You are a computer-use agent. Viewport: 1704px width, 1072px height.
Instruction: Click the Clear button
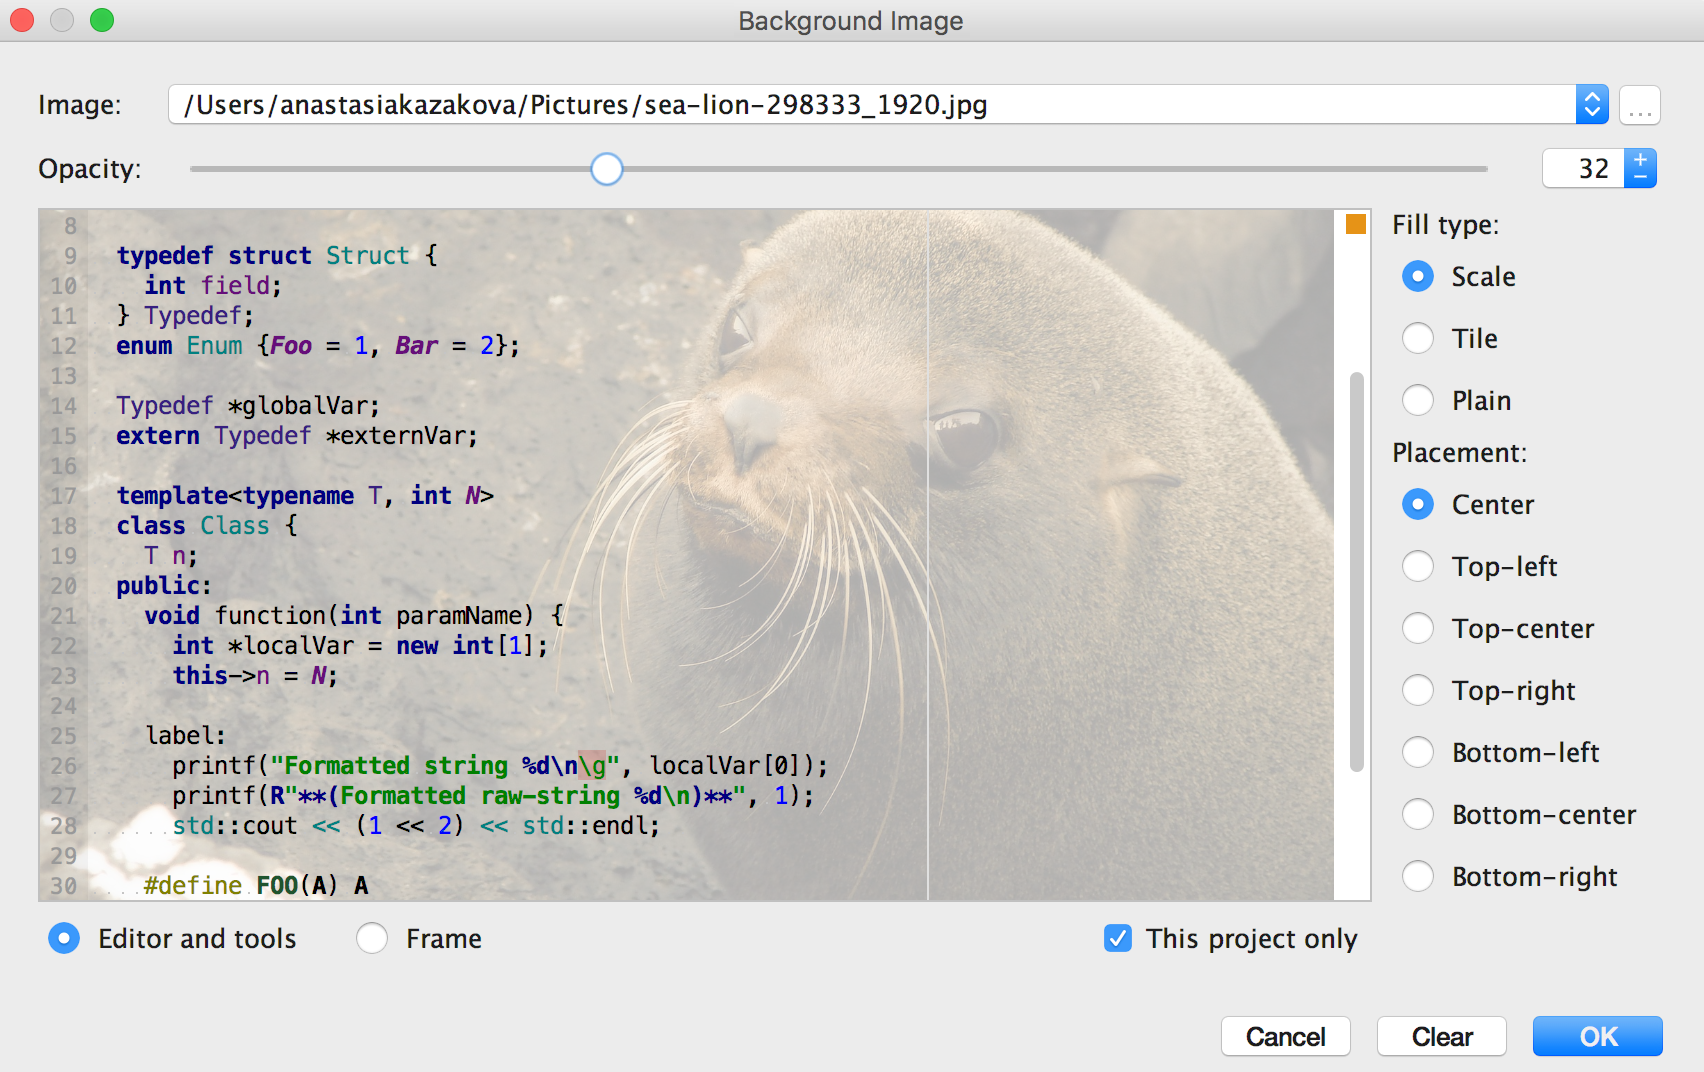click(x=1441, y=1037)
